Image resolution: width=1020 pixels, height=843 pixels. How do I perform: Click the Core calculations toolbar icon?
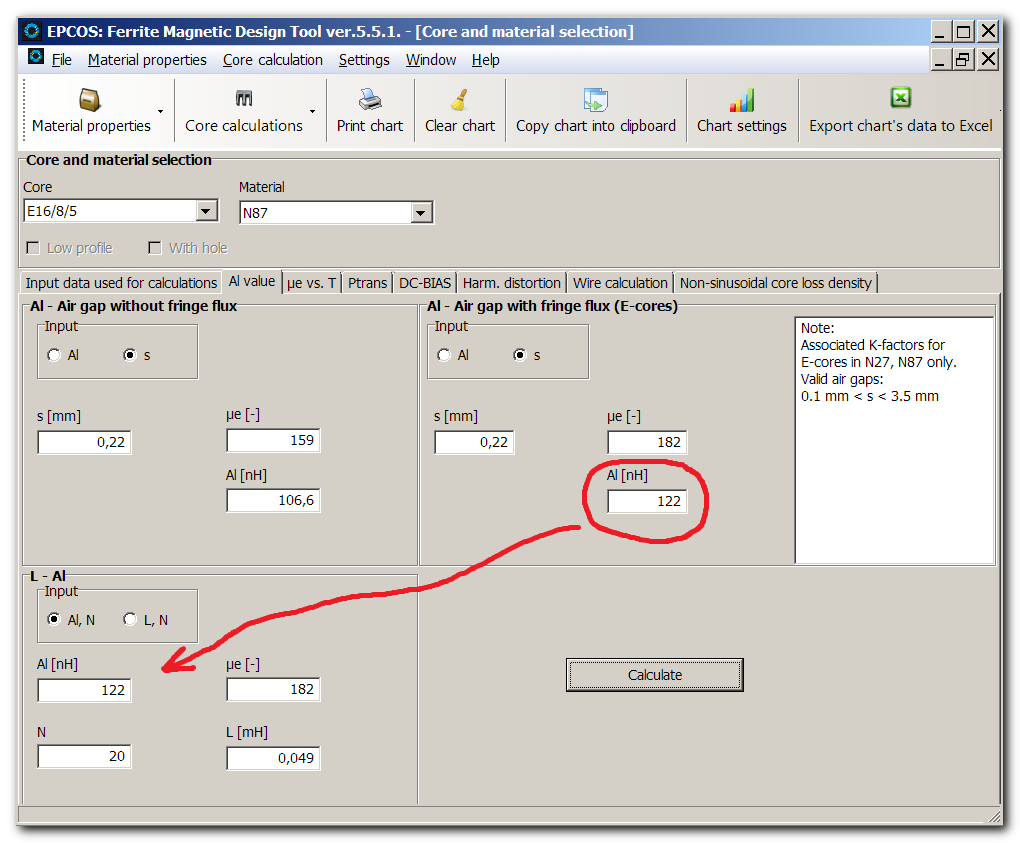(244, 99)
